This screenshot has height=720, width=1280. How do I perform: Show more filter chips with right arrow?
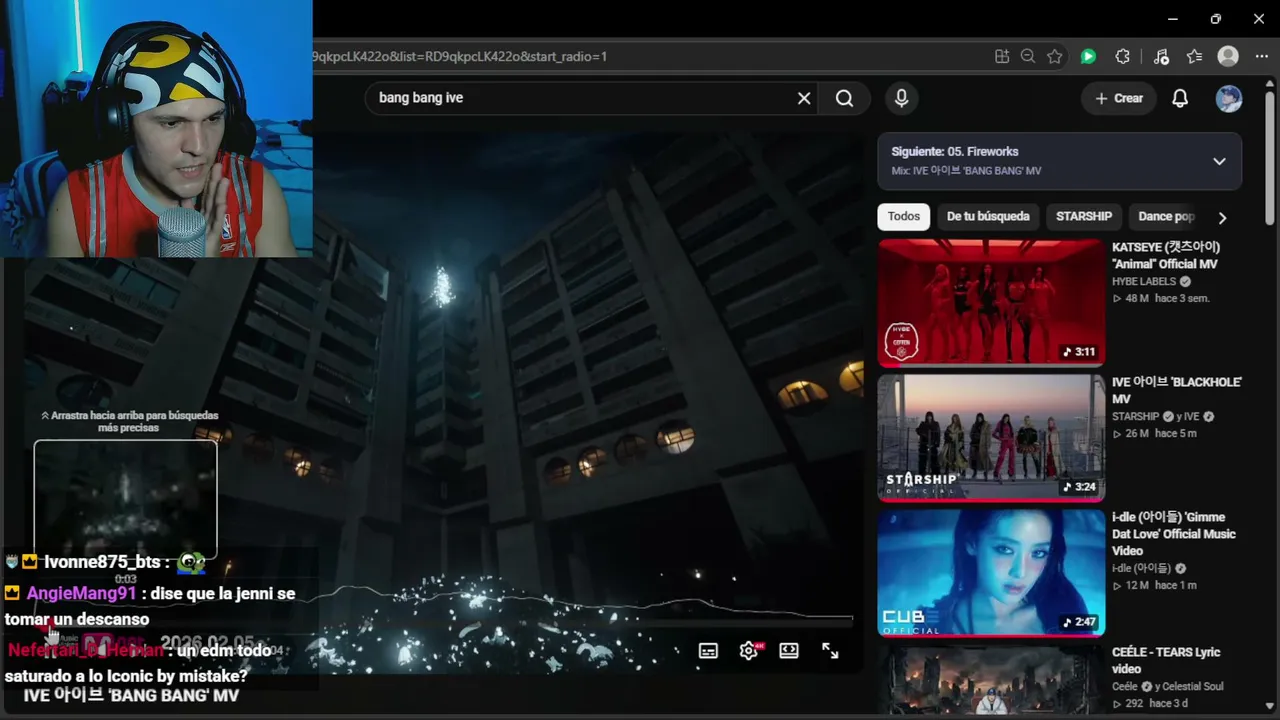(x=1222, y=217)
